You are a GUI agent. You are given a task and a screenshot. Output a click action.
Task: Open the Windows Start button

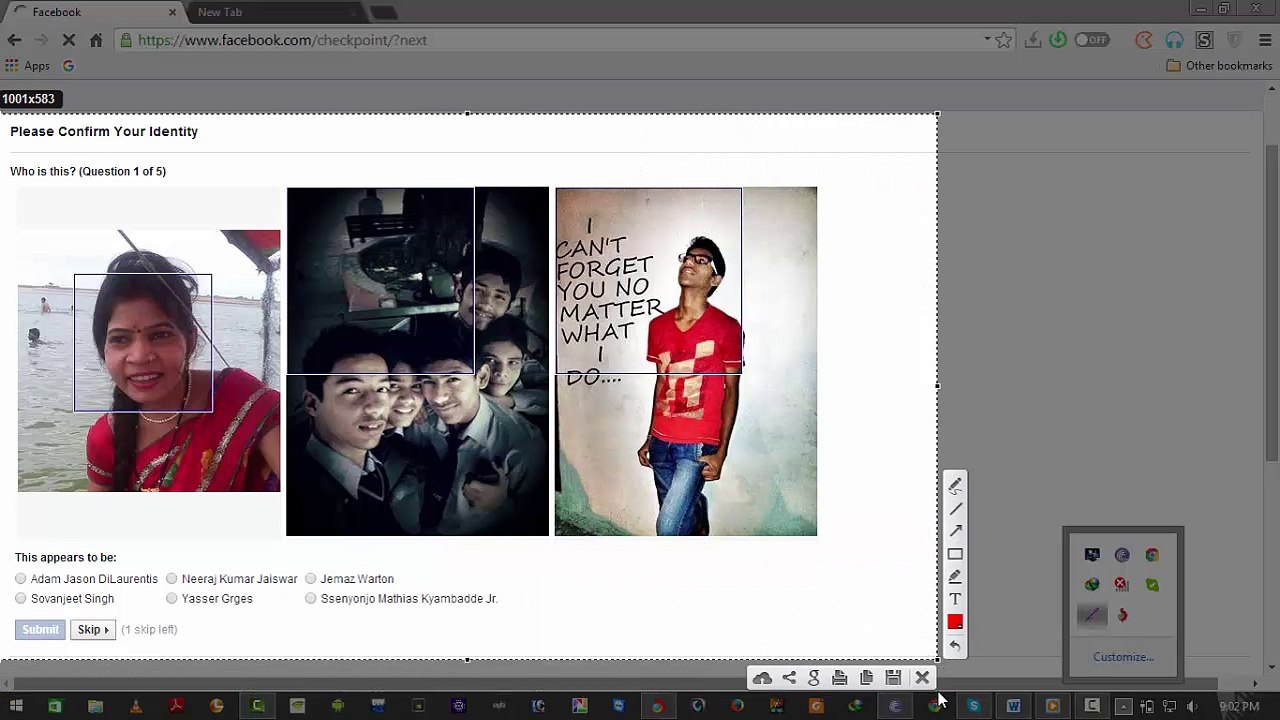point(15,706)
